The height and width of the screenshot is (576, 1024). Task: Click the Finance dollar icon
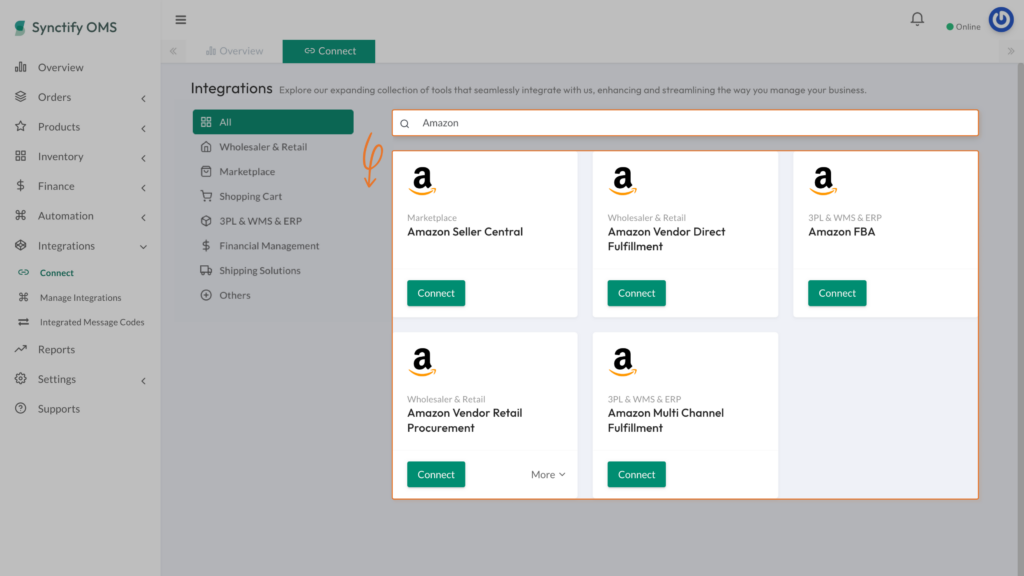21,185
